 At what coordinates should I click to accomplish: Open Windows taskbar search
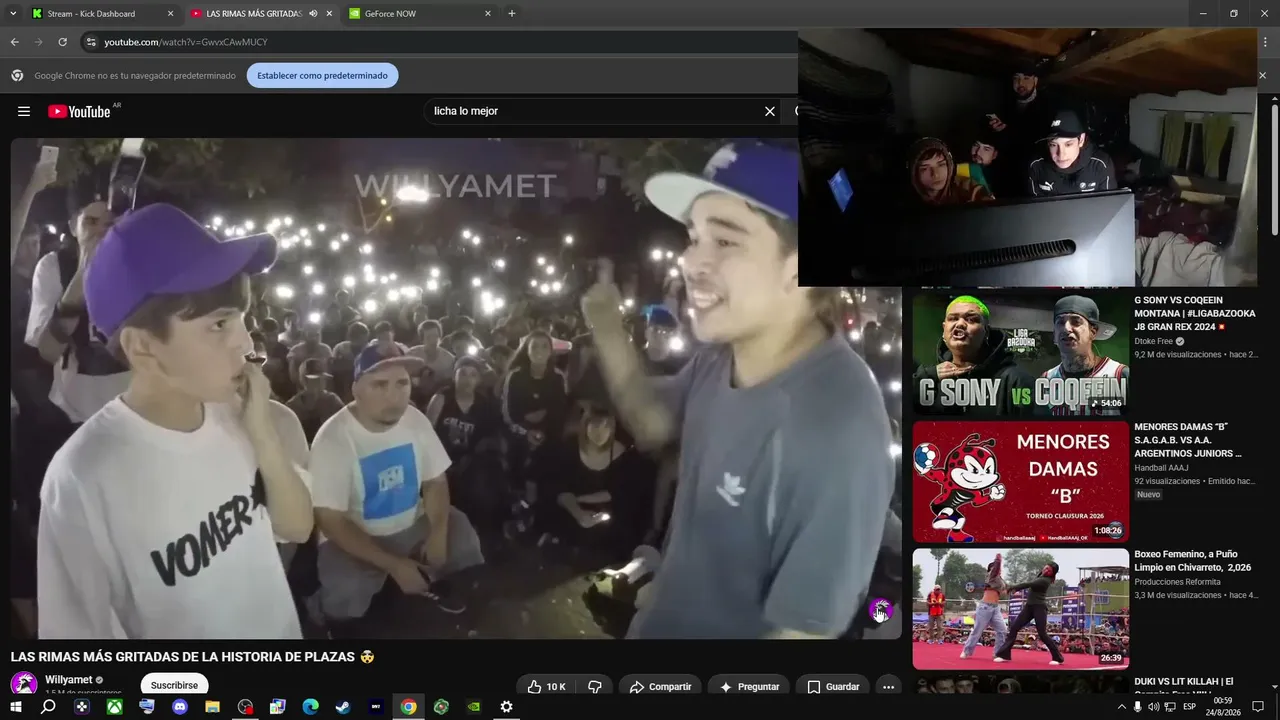click(x=48, y=707)
